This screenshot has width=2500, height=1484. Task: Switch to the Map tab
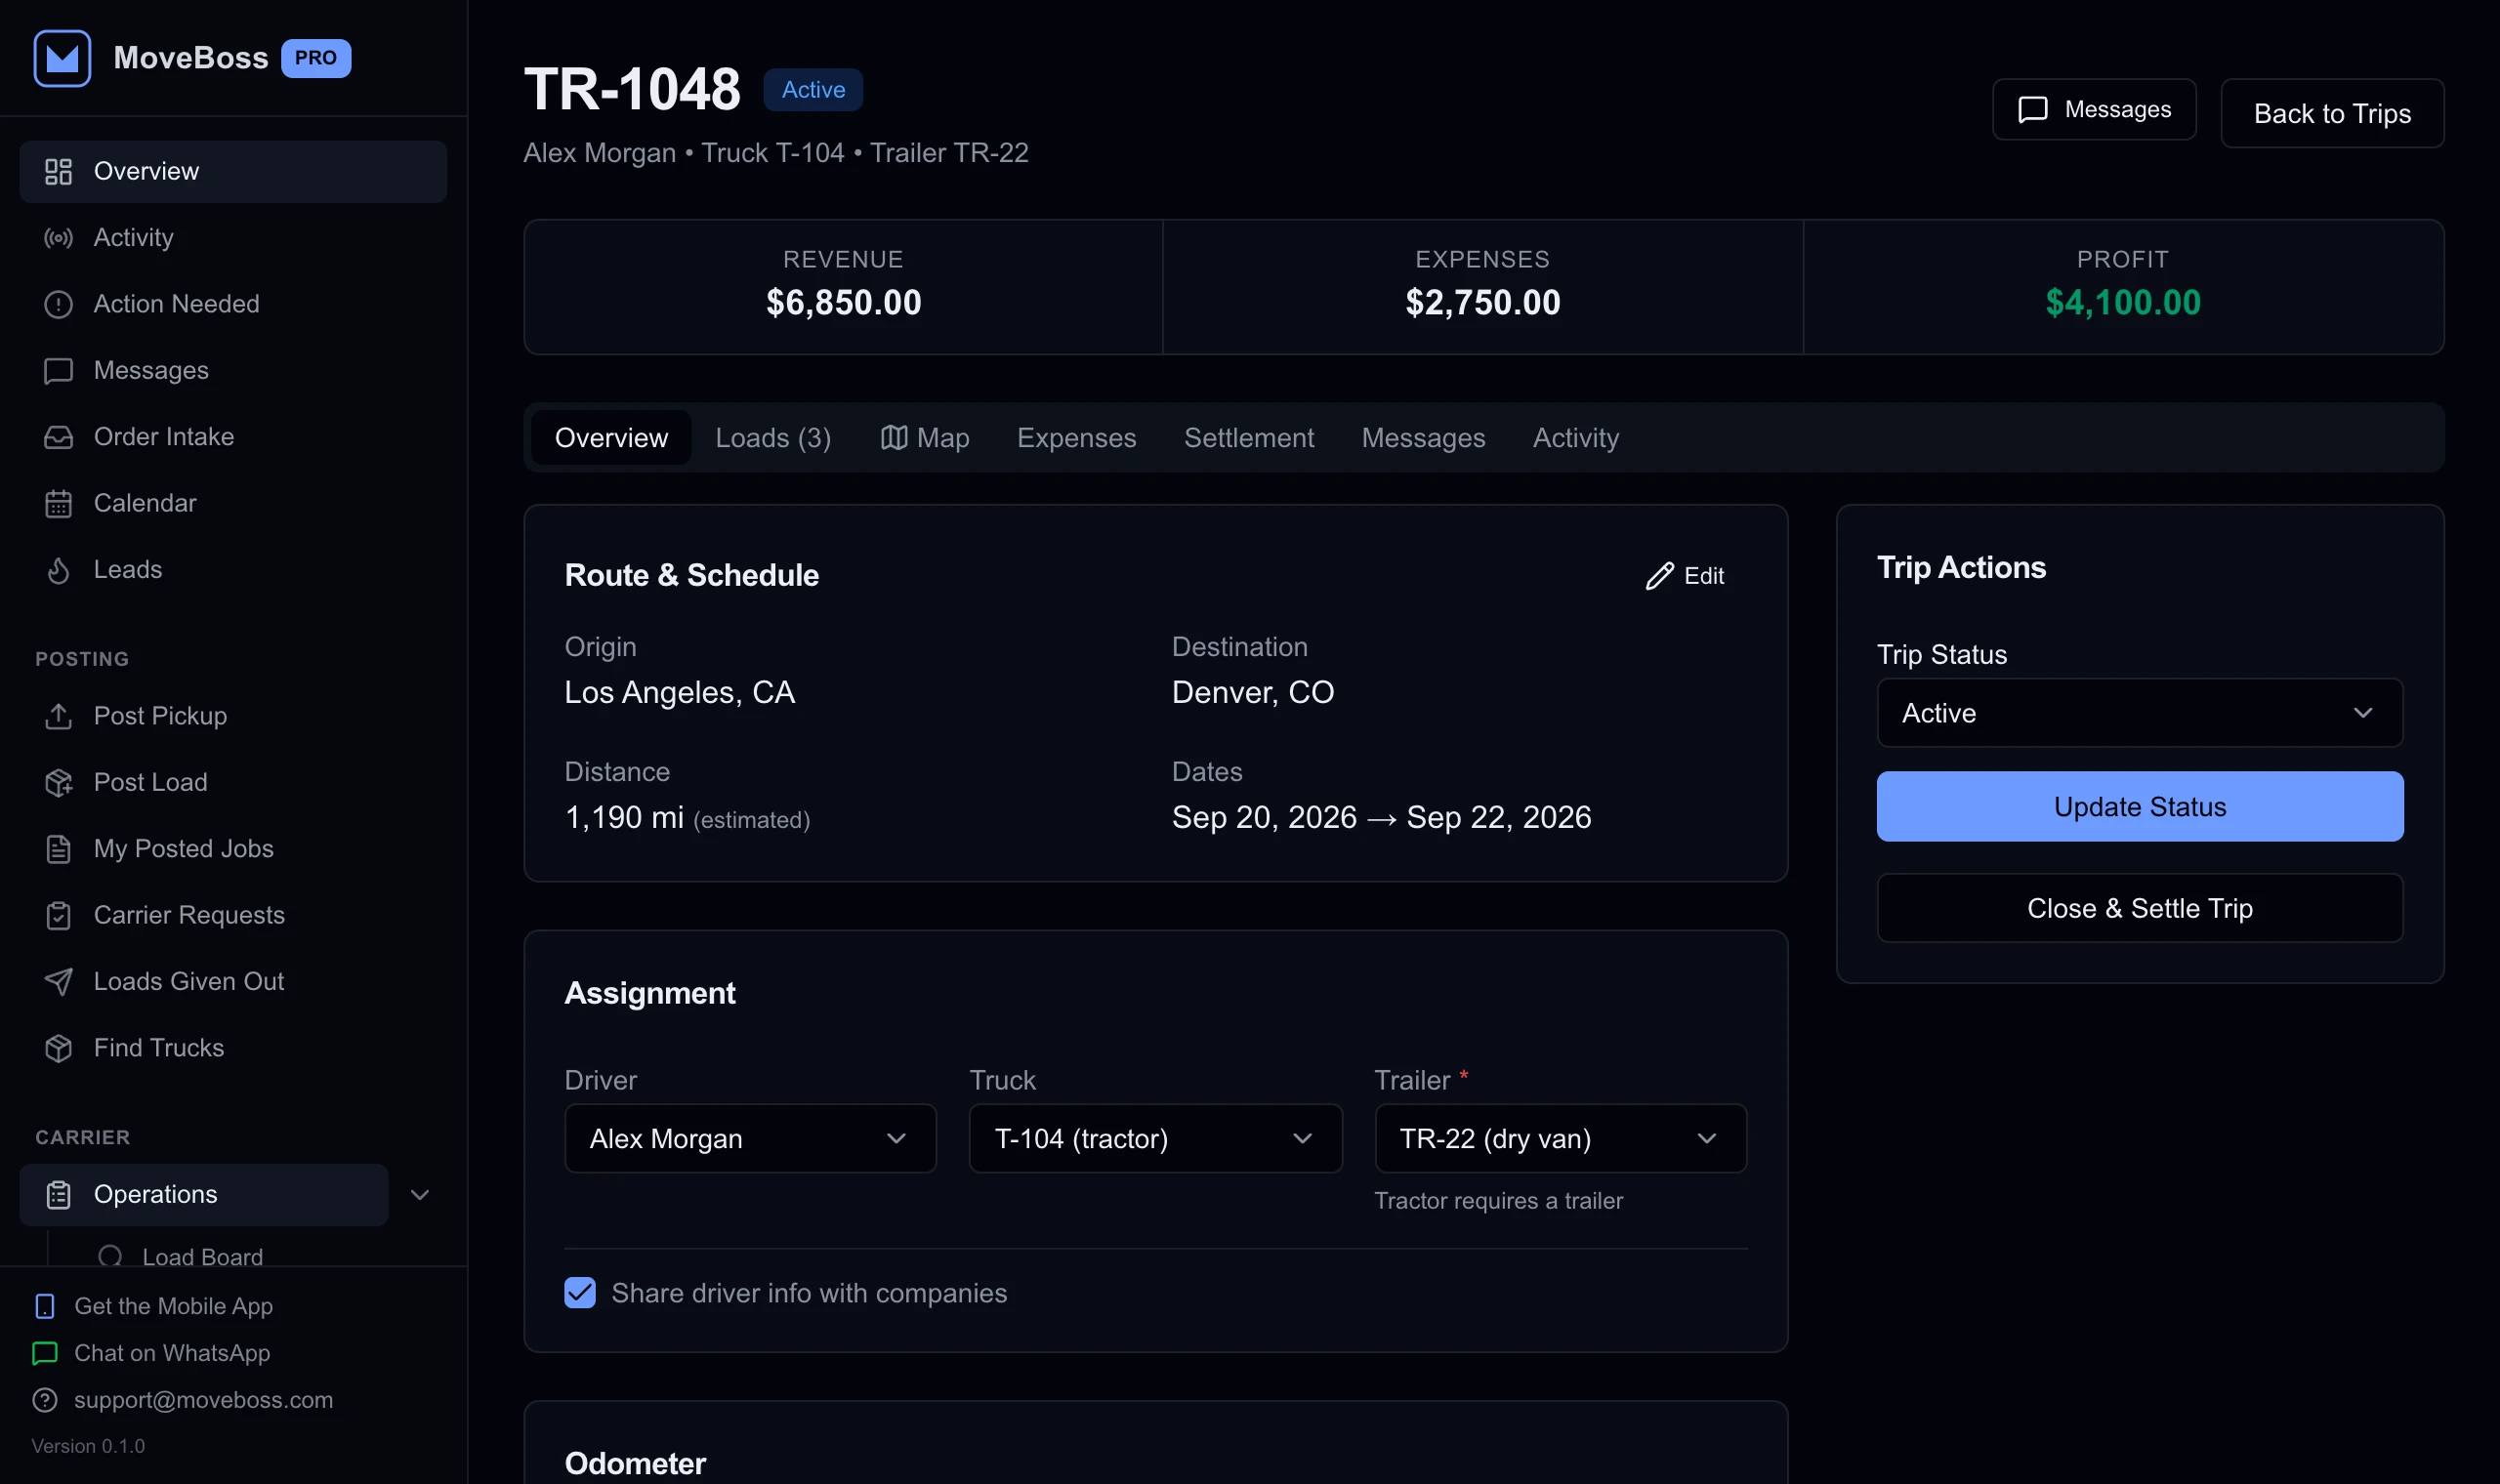pos(925,438)
